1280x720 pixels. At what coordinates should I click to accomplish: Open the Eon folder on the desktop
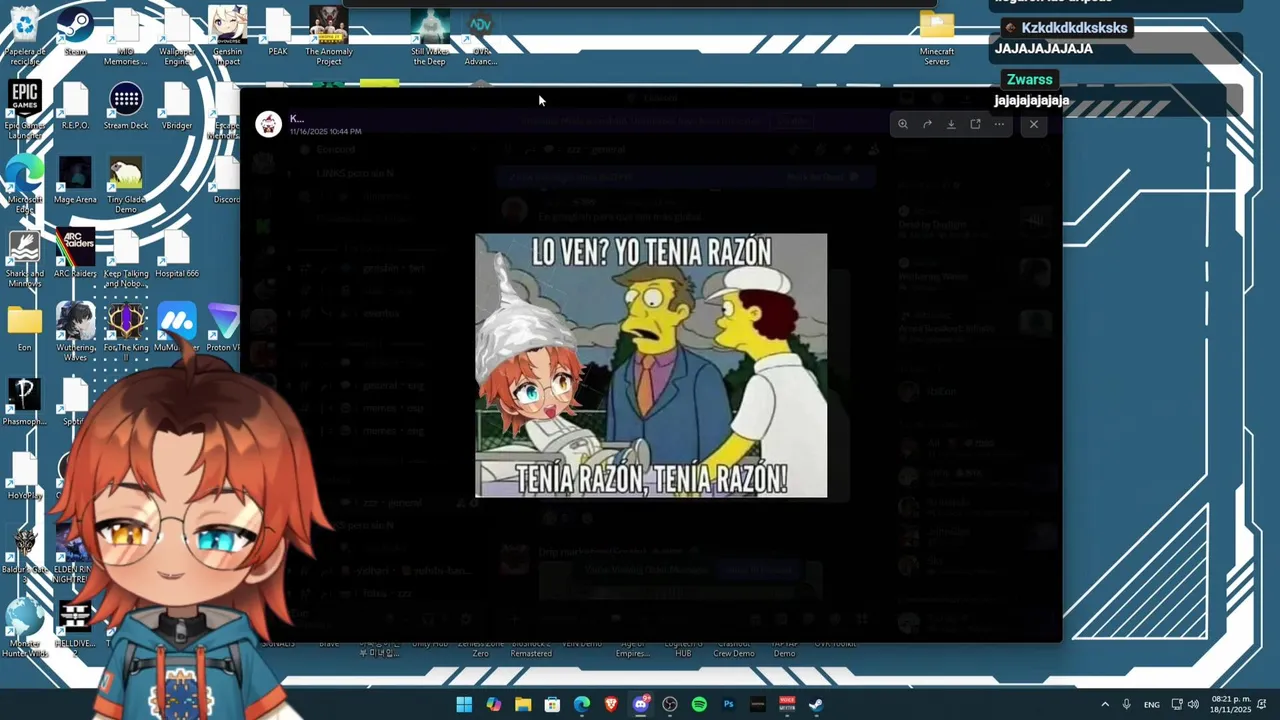(24, 328)
